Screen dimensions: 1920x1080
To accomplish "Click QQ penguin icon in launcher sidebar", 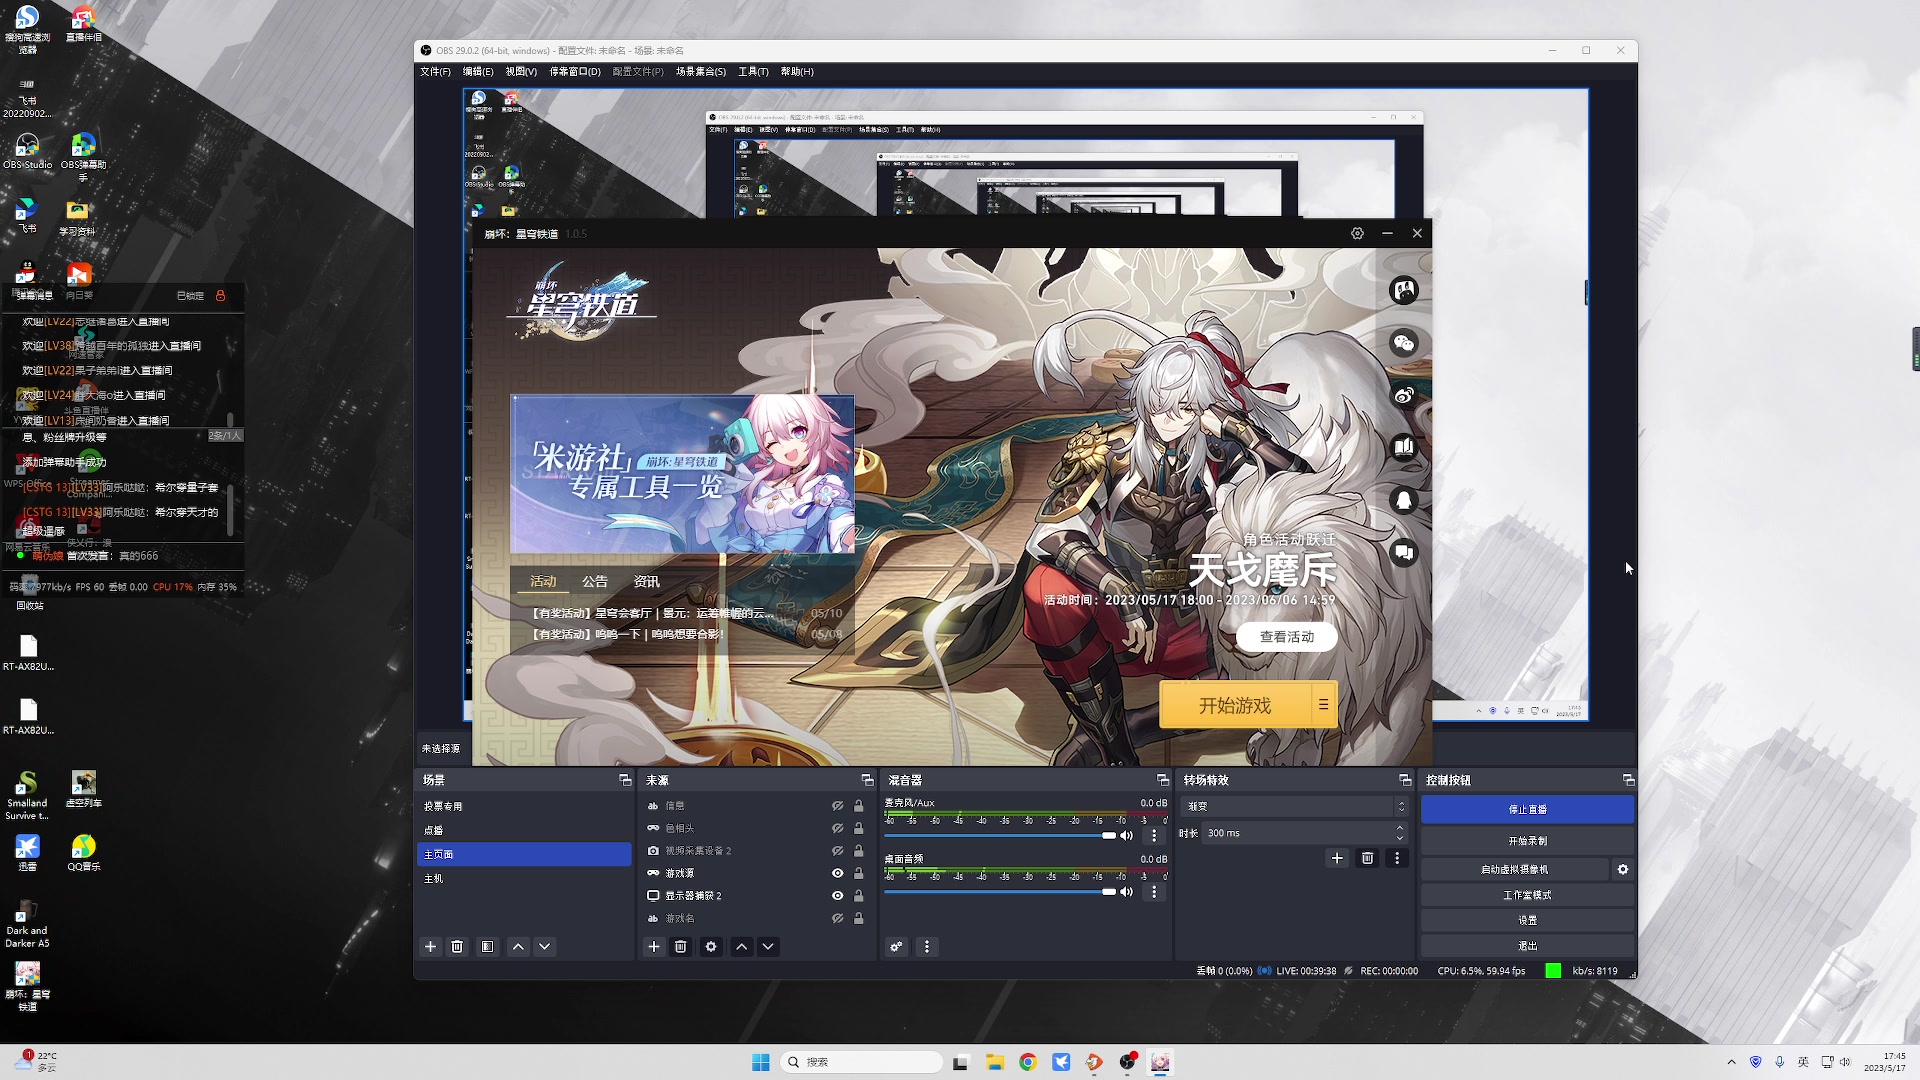I will (1404, 500).
